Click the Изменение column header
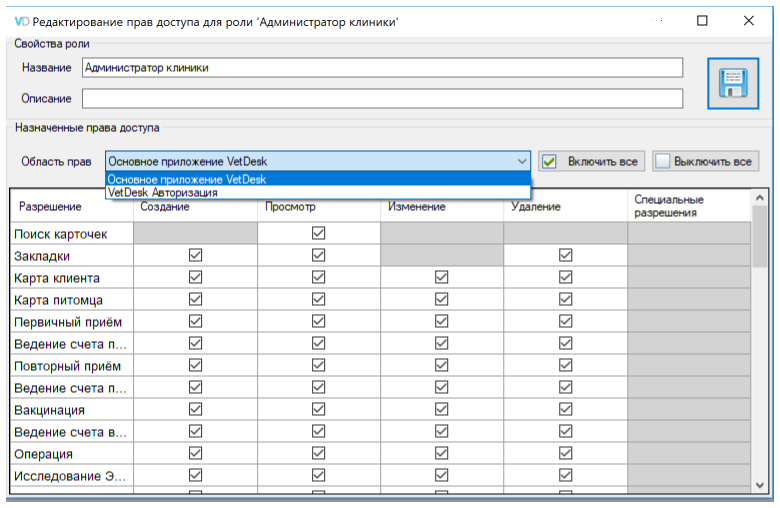 tap(442, 206)
